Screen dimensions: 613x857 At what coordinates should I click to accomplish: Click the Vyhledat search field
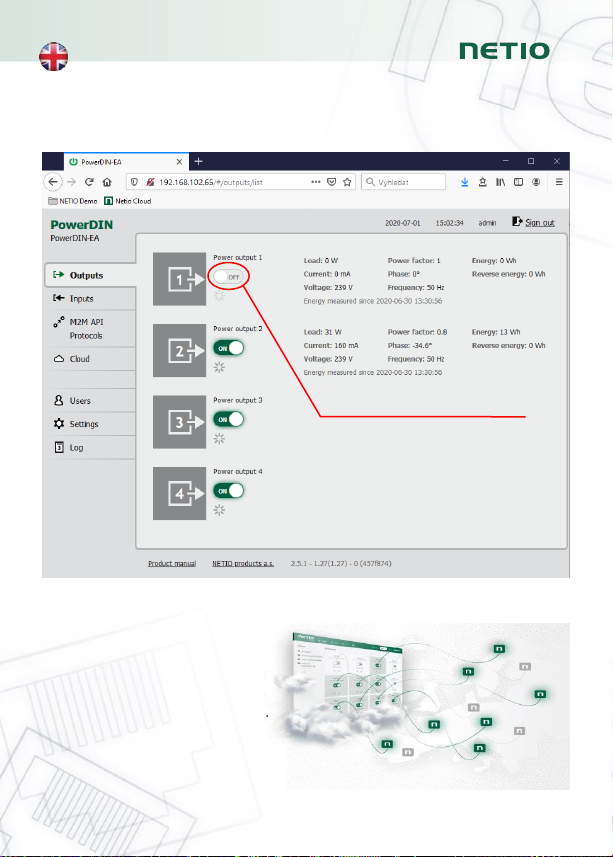(x=410, y=182)
